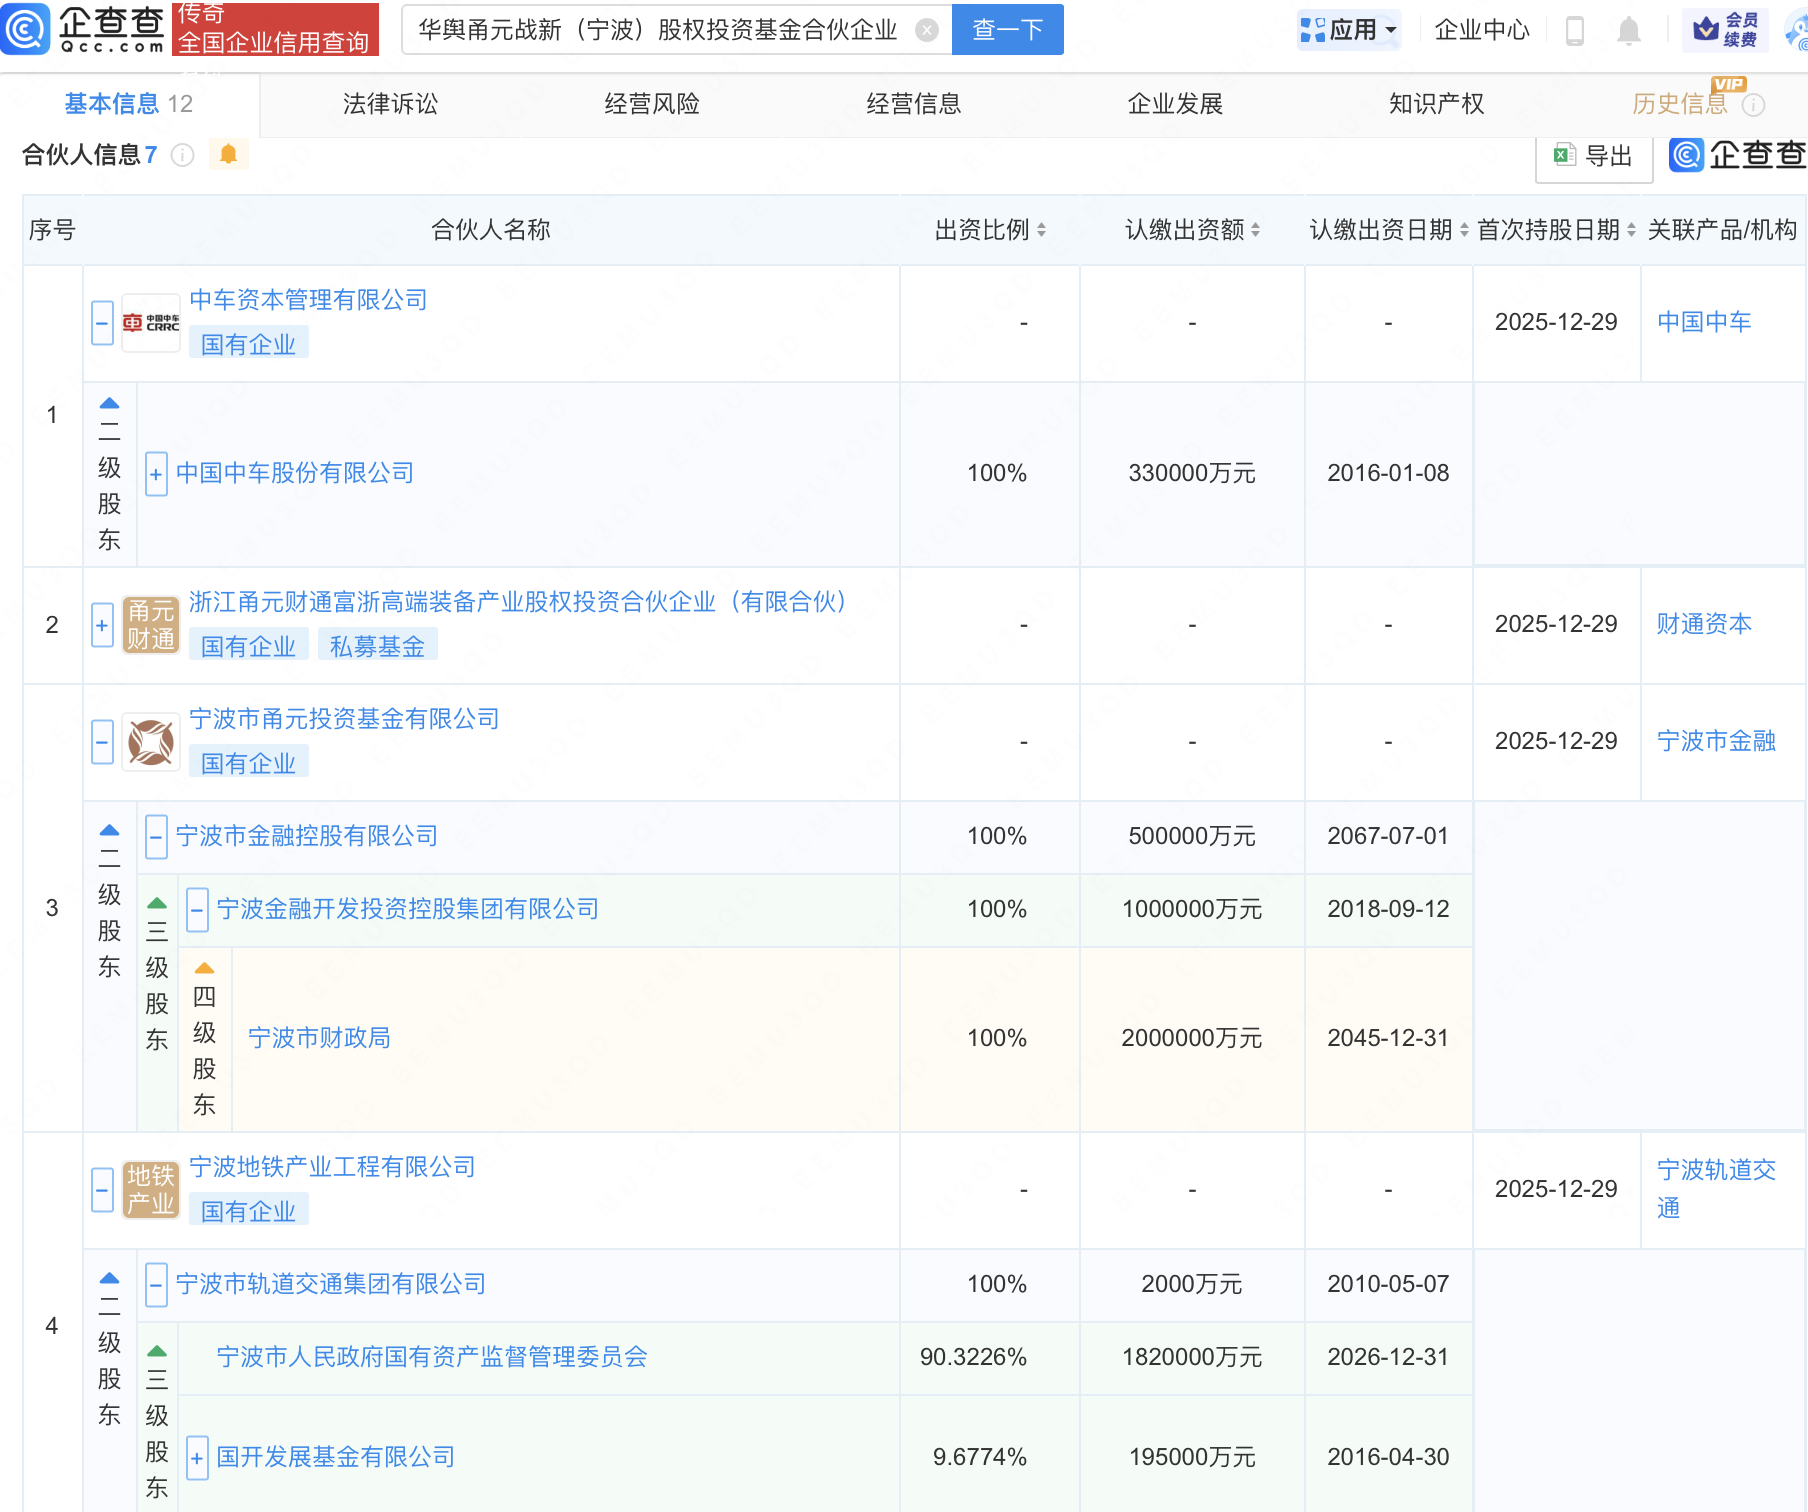Export the partner list with 导出
This screenshot has height=1512, width=1808.
1593,156
